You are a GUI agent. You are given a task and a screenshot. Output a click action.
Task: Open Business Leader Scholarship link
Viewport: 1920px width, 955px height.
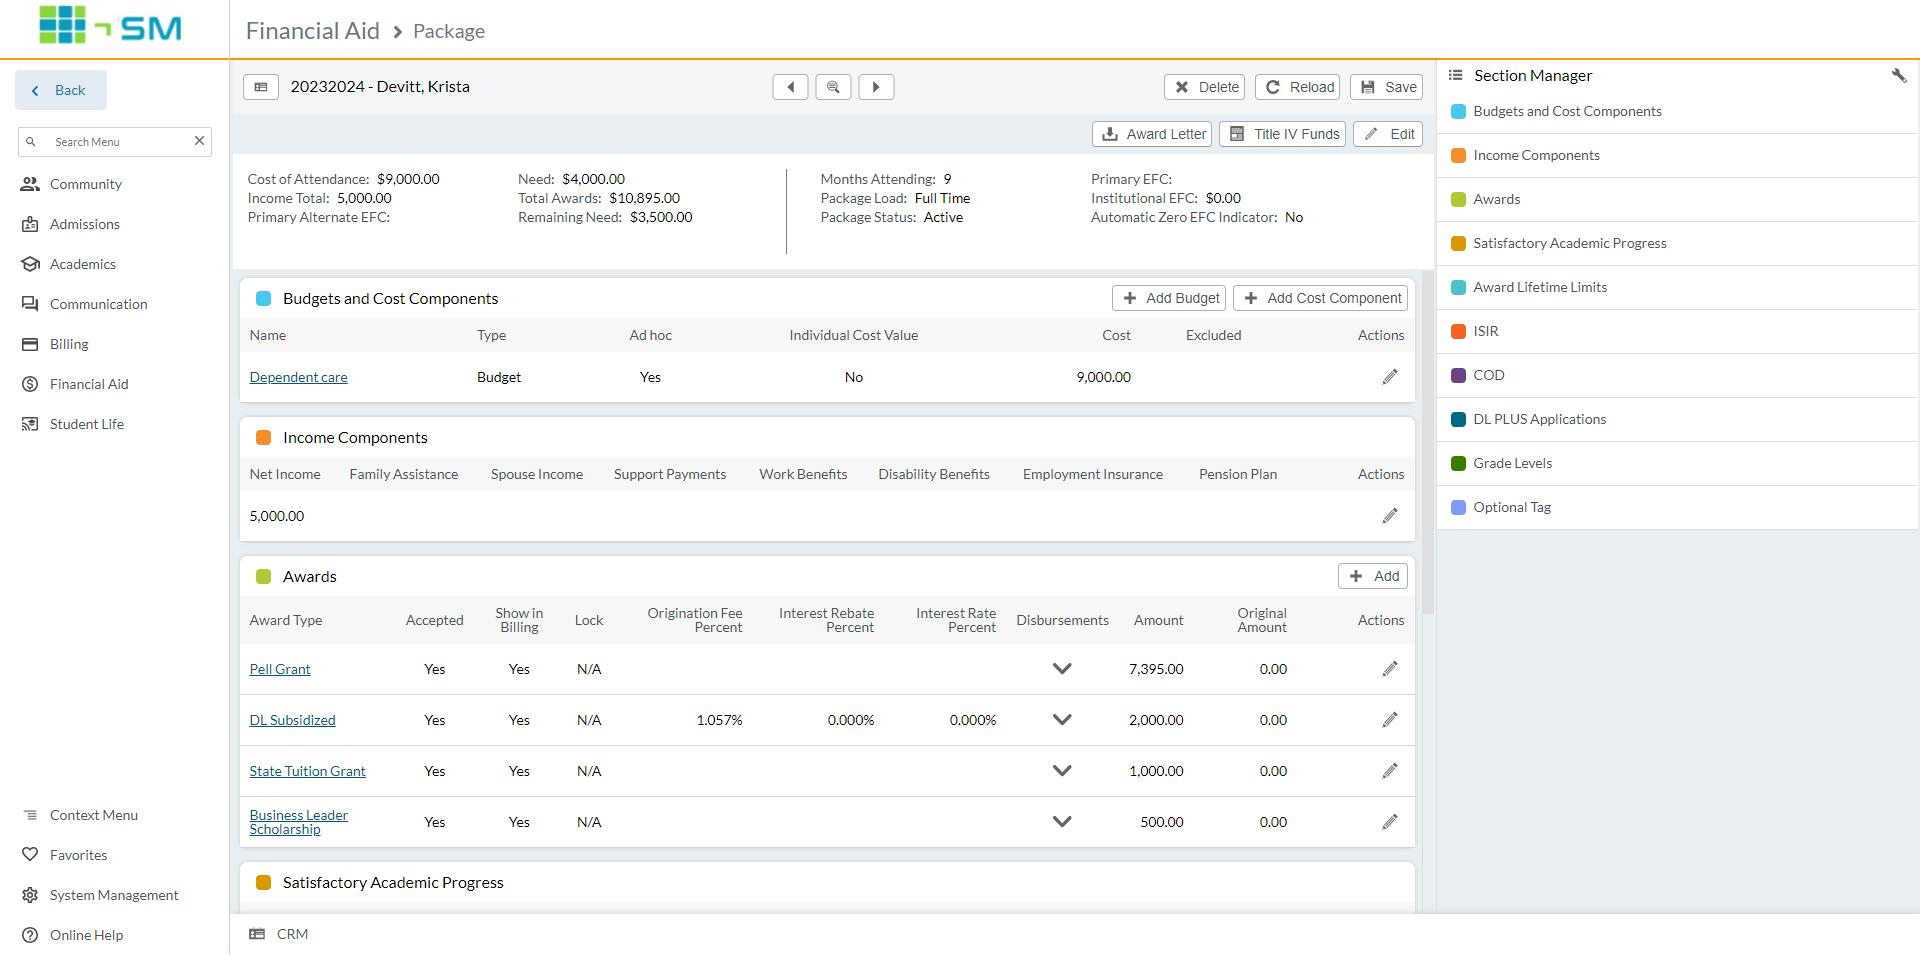(298, 822)
